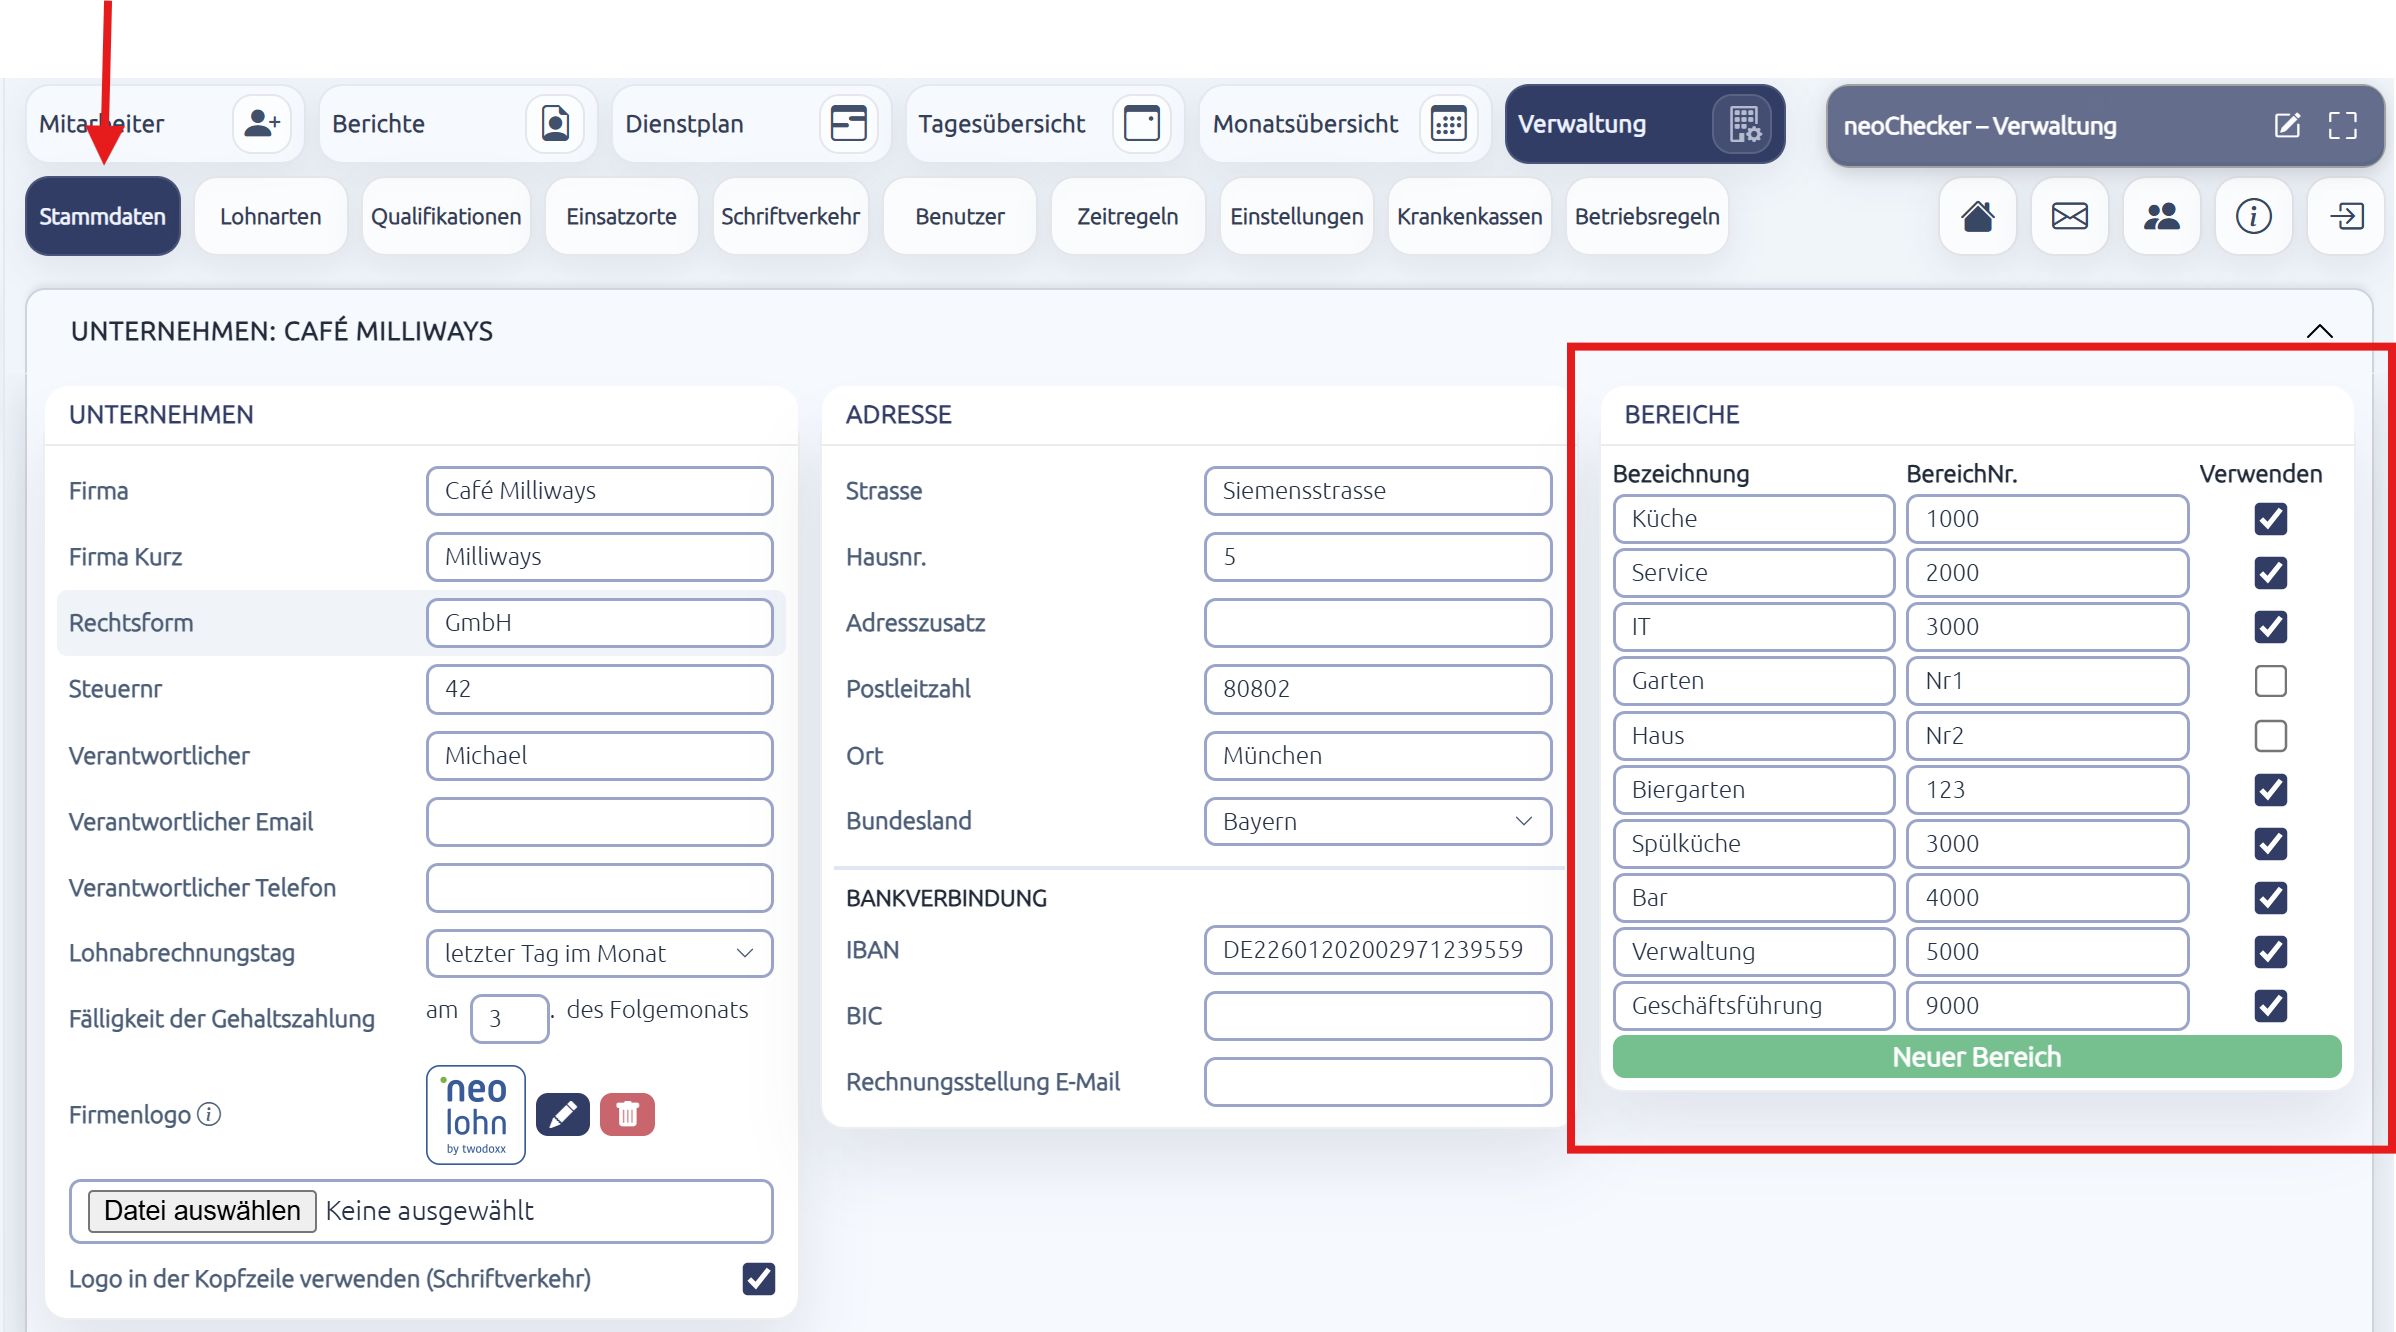Toggle Verwenden for Biergarten
The width and height of the screenshot is (2396, 1332).
coord(2271,790)
